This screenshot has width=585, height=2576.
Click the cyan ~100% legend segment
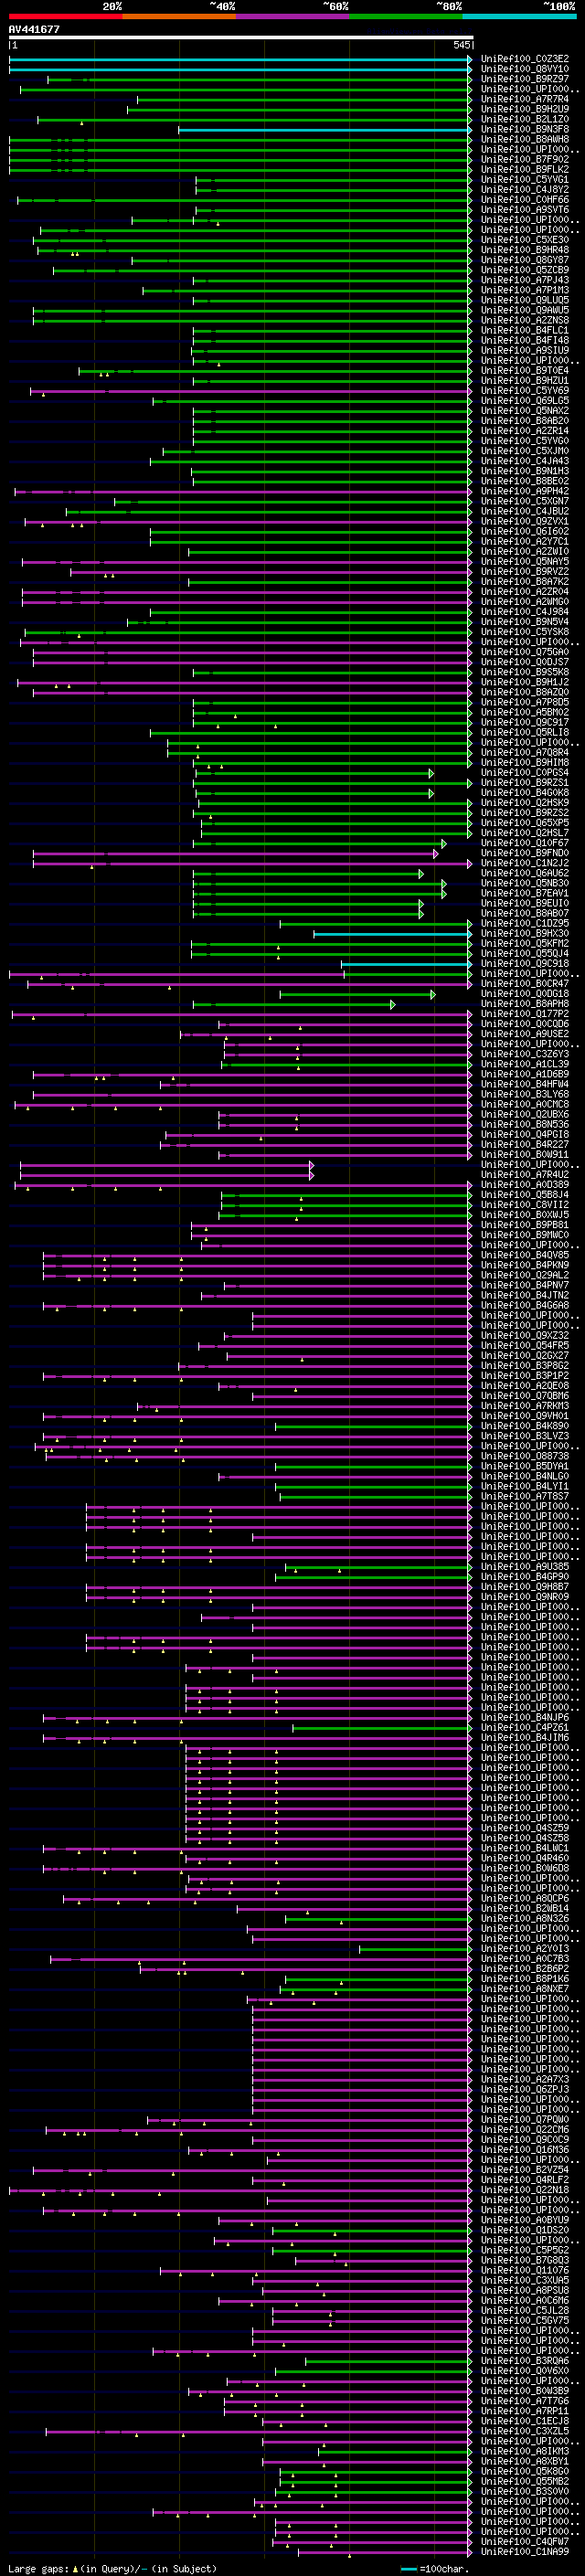click(519, 16)
